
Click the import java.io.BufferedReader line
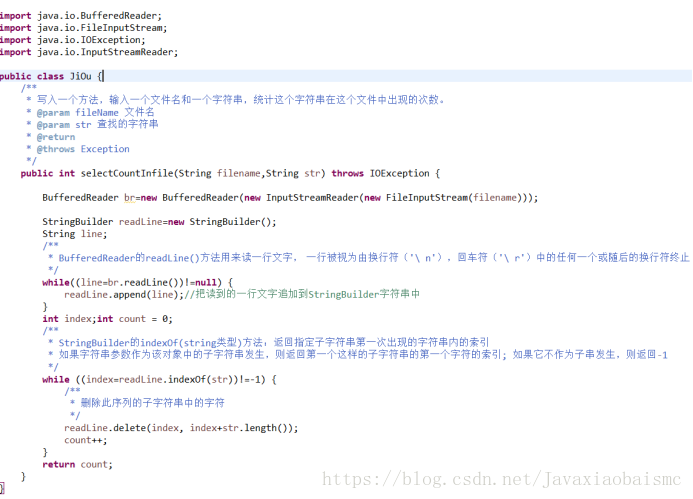click(81, 16)
